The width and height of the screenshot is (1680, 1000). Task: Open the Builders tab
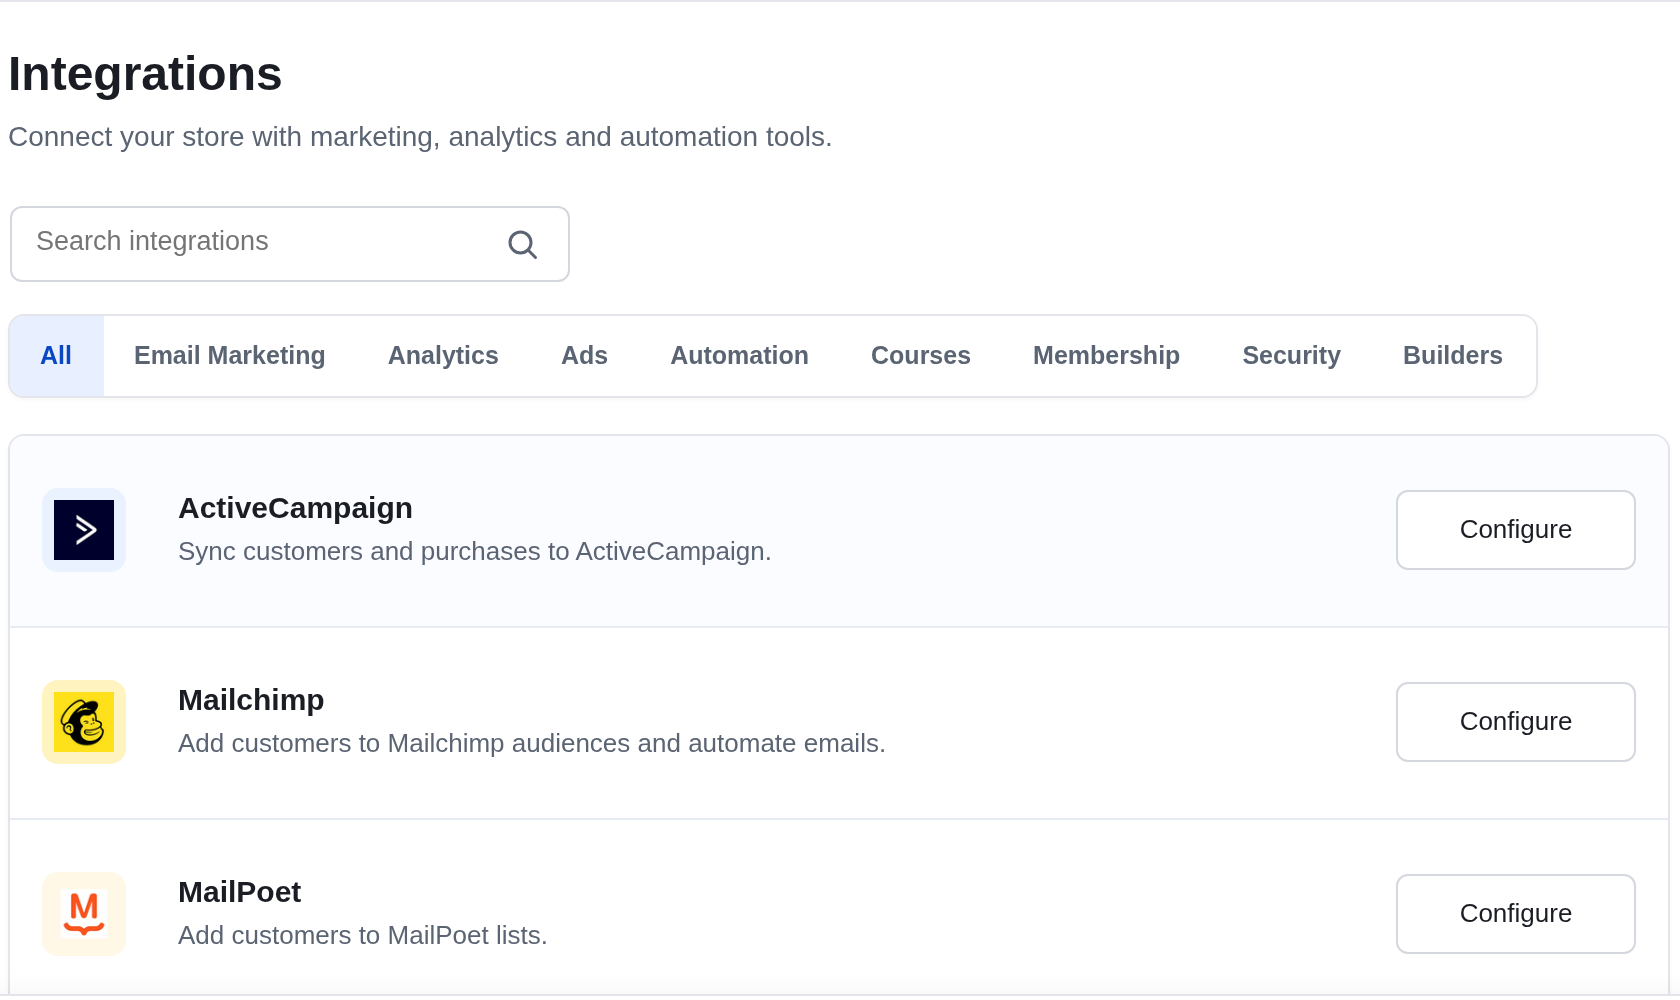[x=1452, y=356]
